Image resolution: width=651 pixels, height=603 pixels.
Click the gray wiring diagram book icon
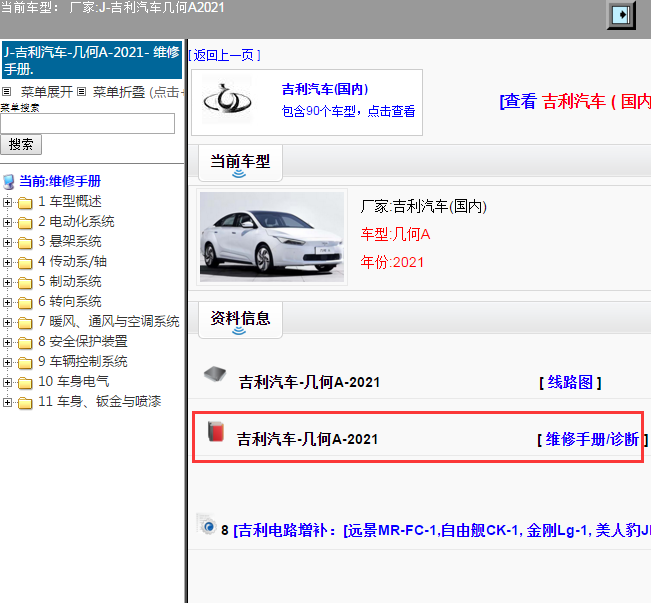coord(215,374)
